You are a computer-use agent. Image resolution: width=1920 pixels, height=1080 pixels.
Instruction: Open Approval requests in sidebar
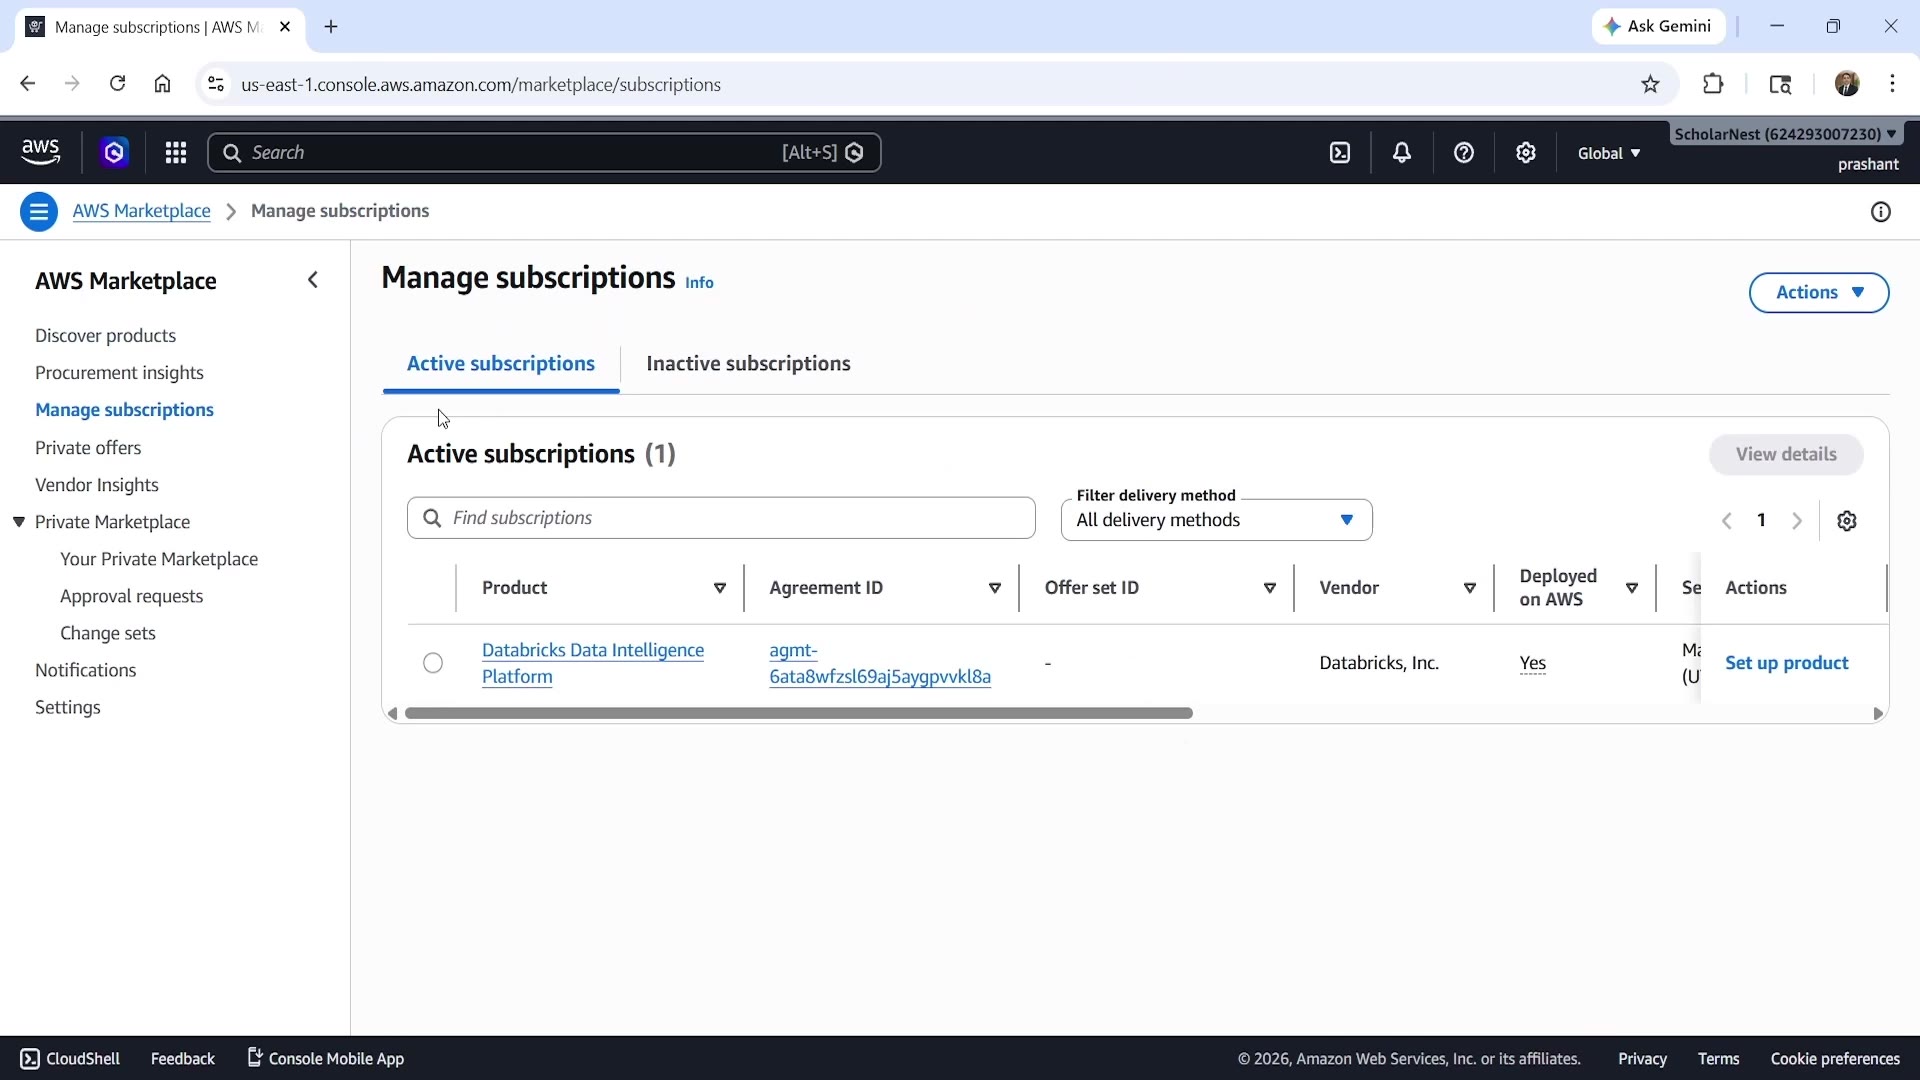tap(131, 596)
